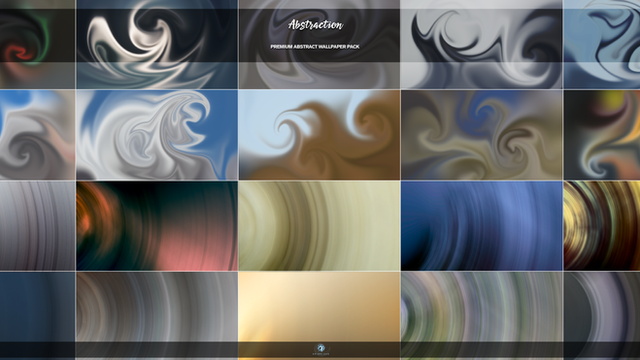Viewport: 640px width, 360px height.
Task: Select the grey spiral with blue corner wallpaper
Action: point(37,135)
